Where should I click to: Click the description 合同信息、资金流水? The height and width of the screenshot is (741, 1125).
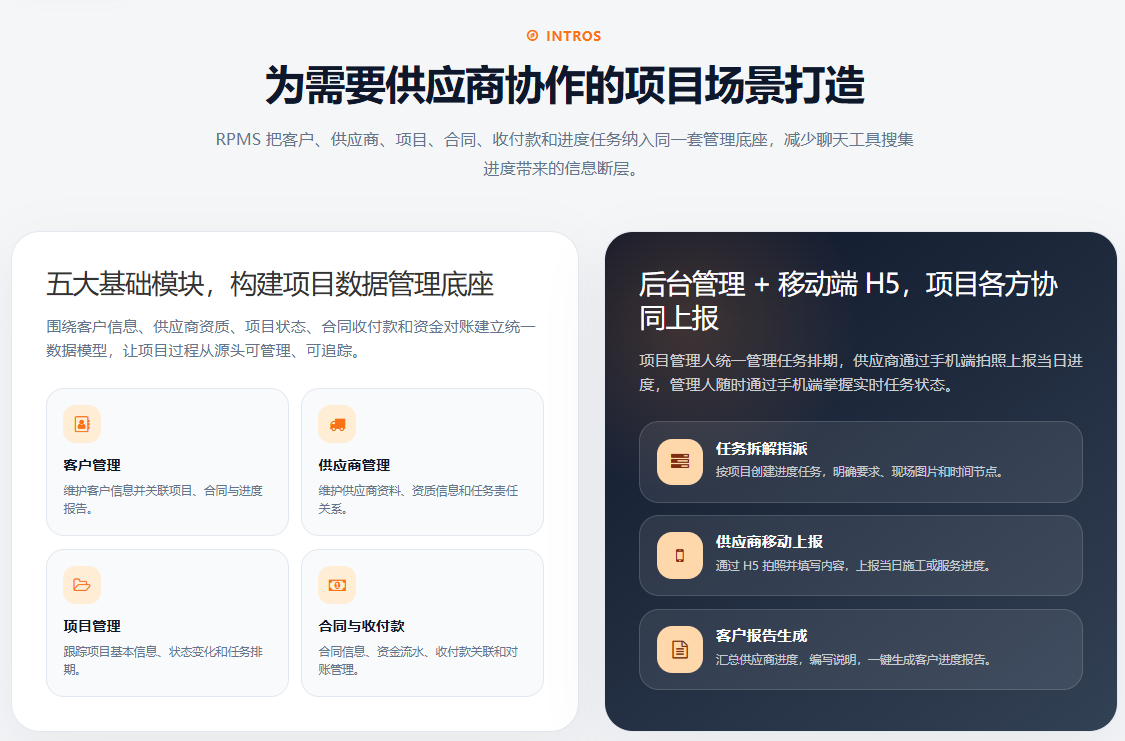[x=418, y=660]
